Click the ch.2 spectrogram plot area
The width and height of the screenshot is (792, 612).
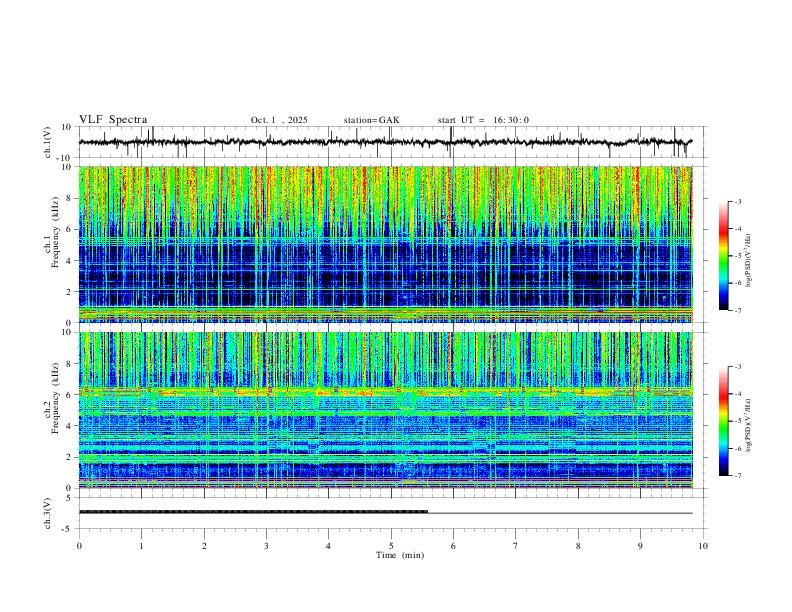pyautogui.click(x=385, y=410)
